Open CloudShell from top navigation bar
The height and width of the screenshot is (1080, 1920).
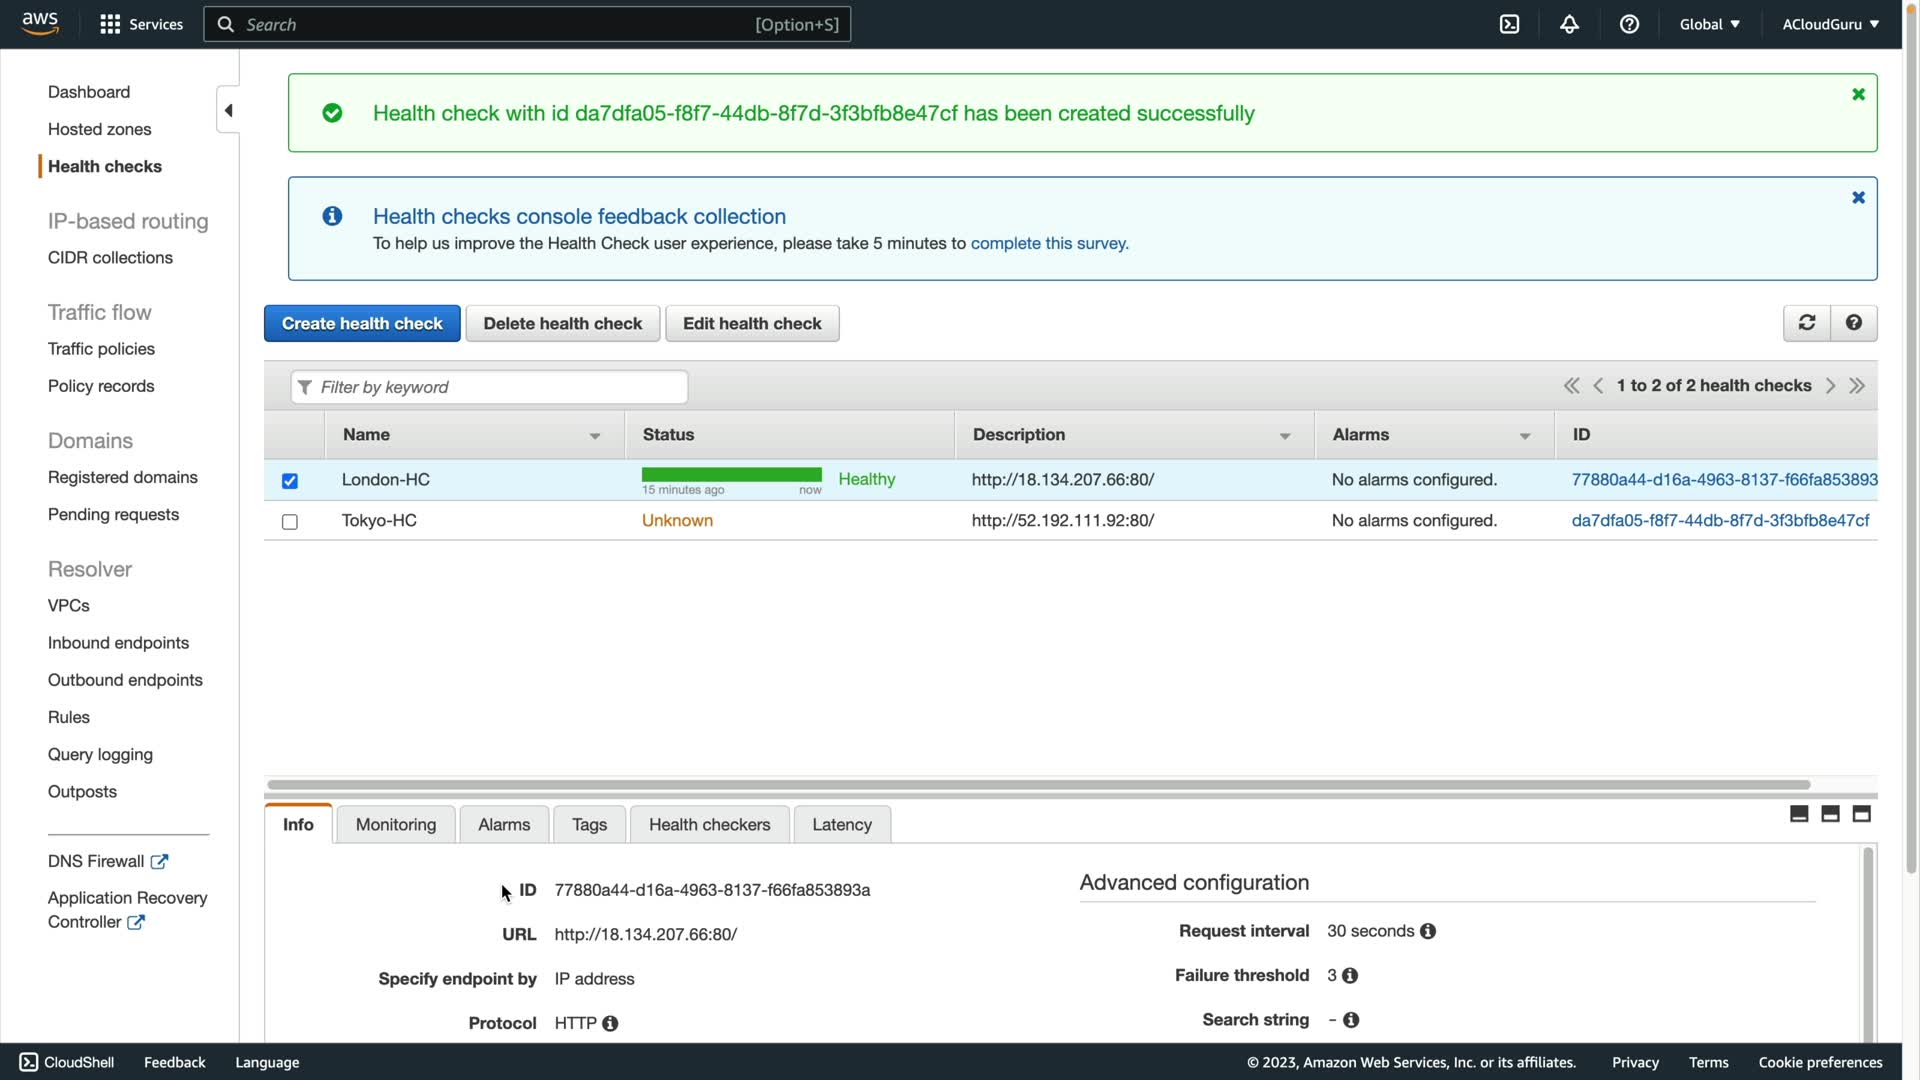[1509, 24]
